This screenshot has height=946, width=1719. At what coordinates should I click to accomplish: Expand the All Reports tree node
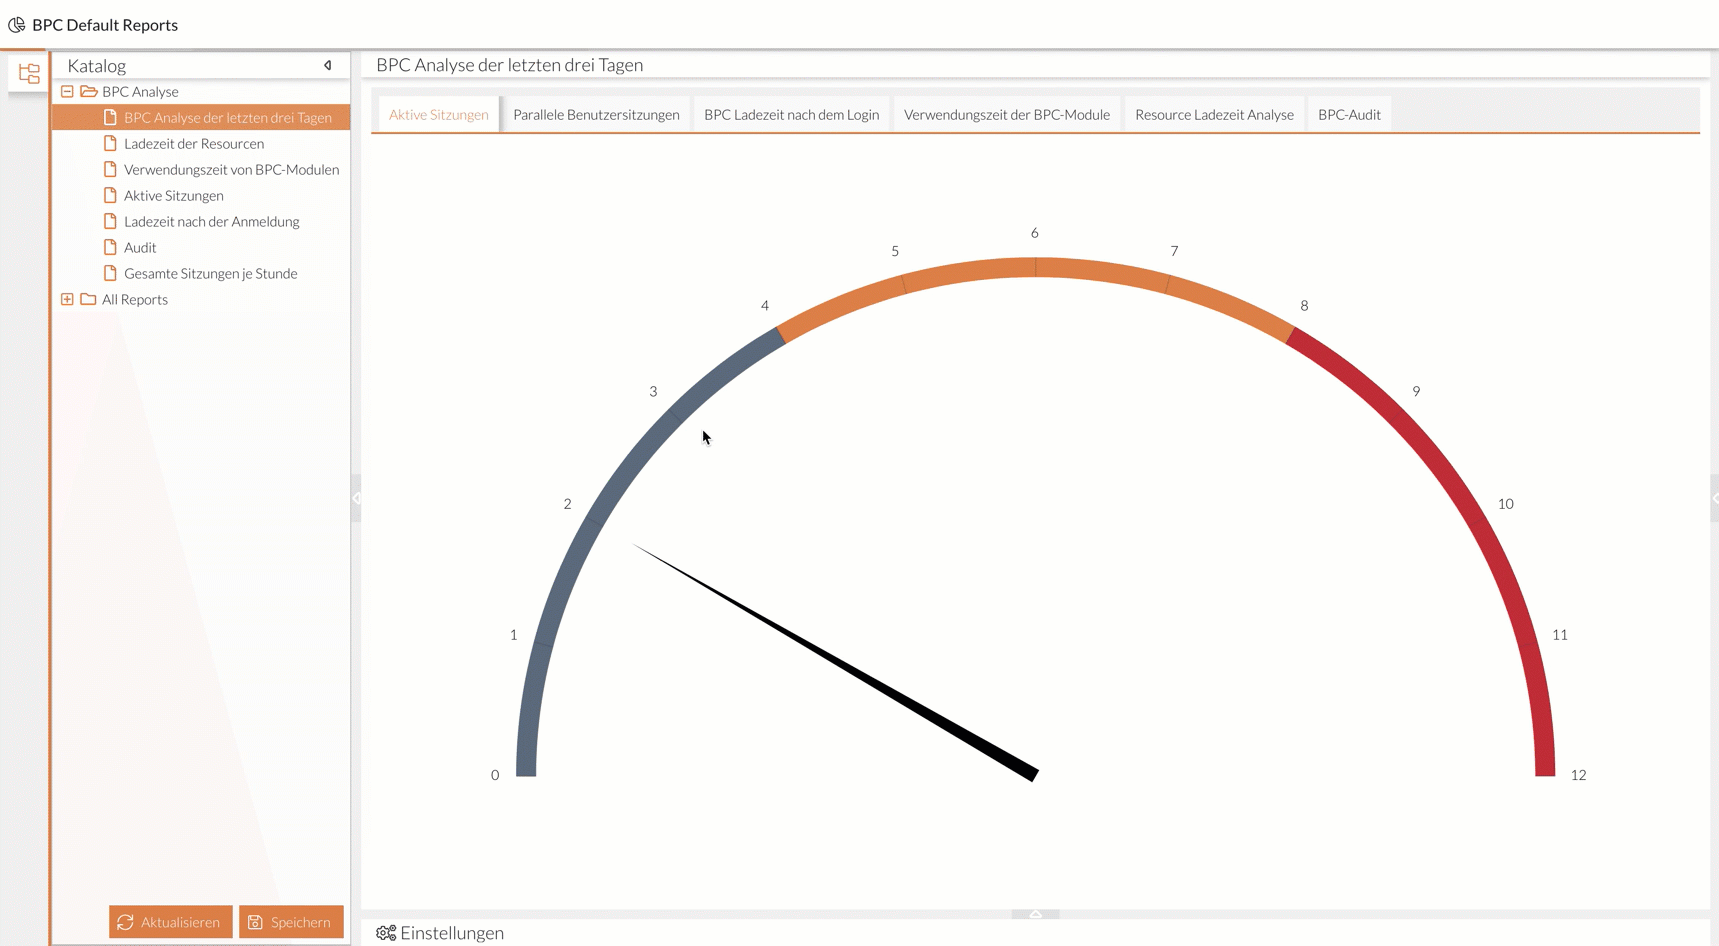[x=67, y=300]
